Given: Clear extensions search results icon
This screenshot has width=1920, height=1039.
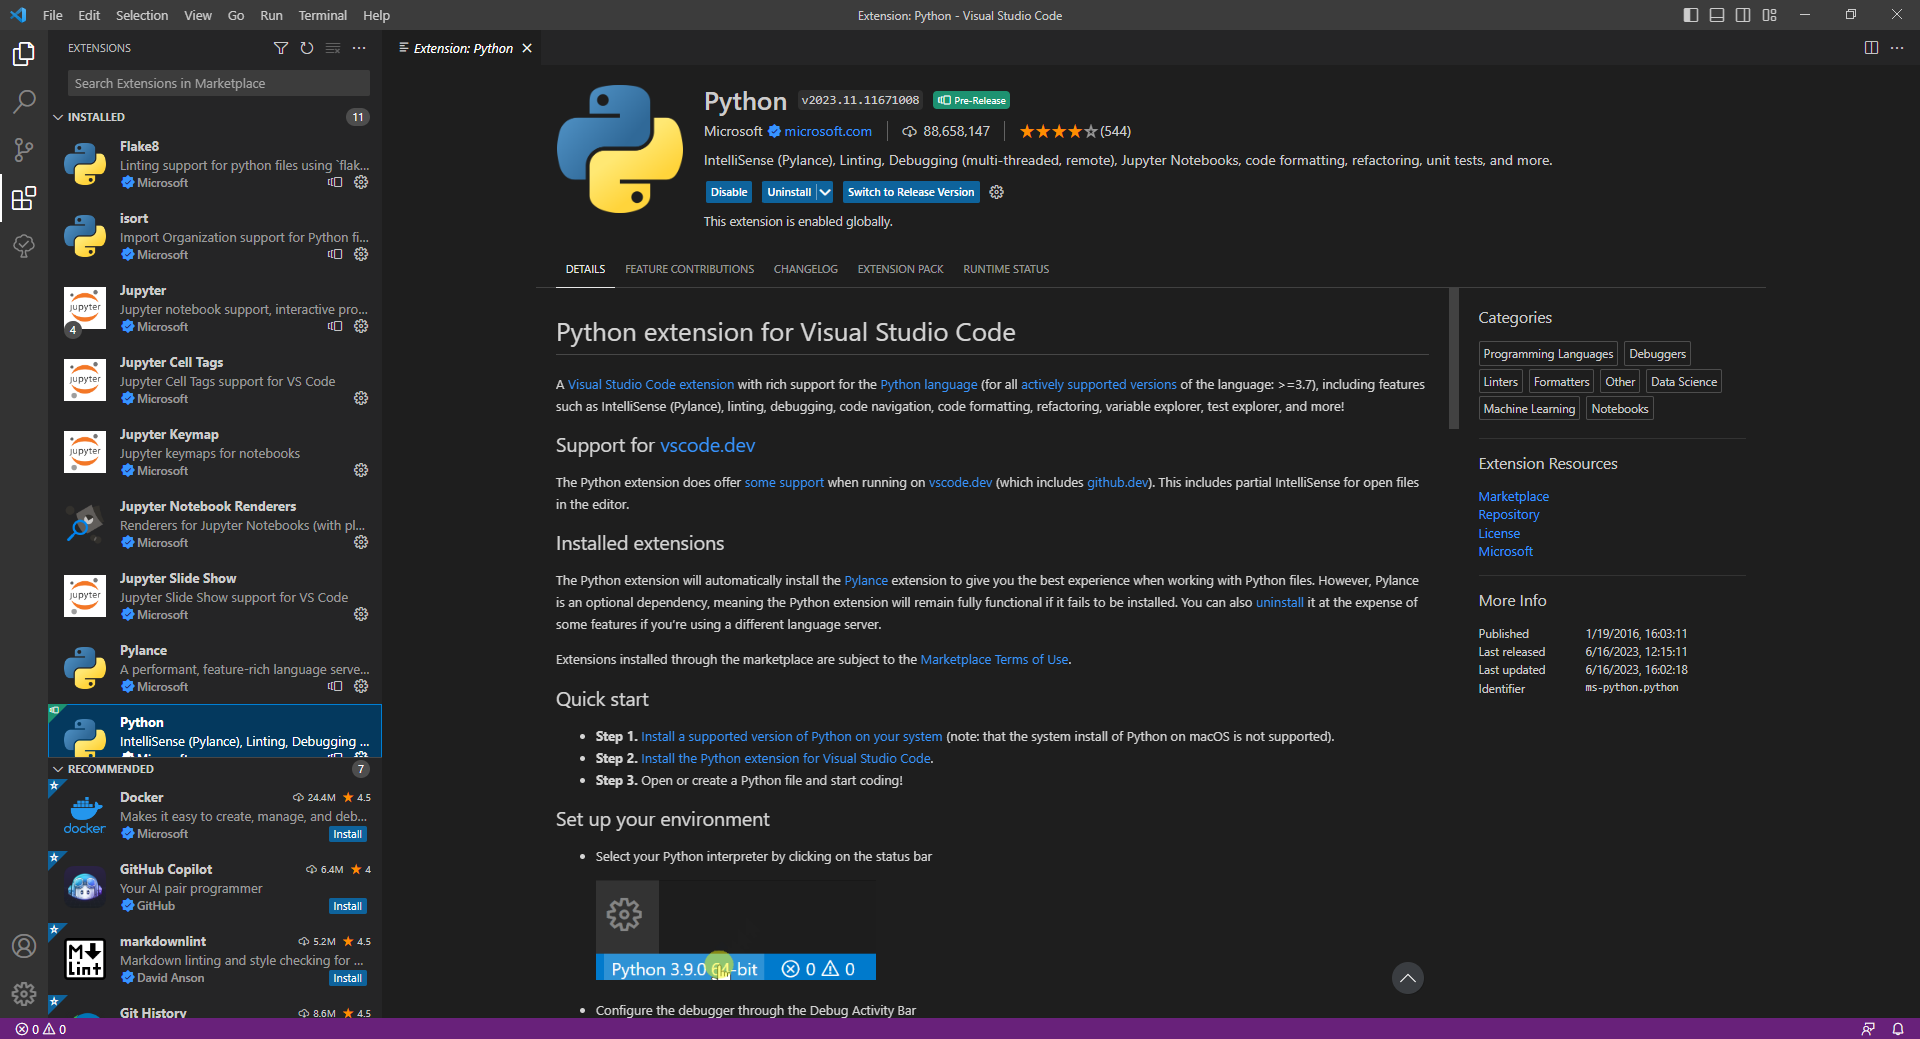Looking at the screenshot, I should 333,48.
